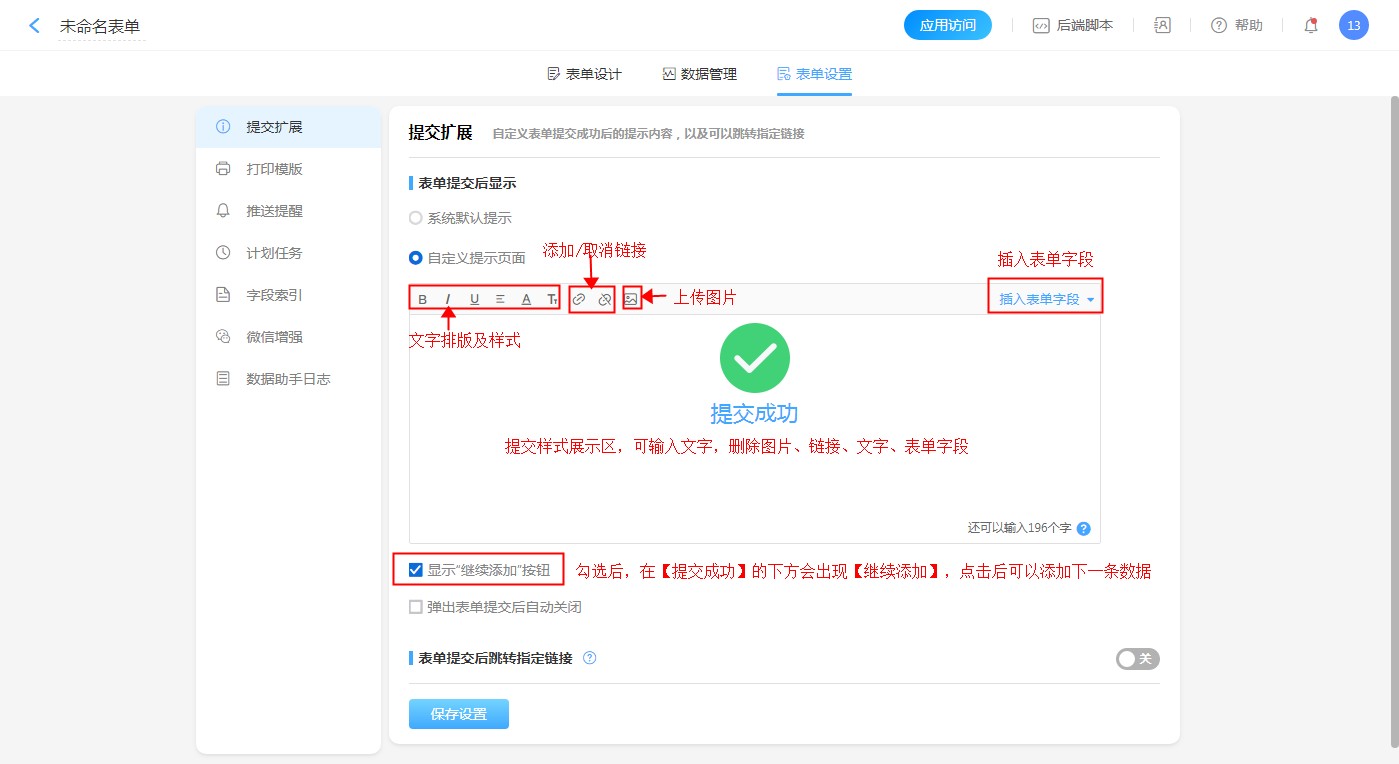Turn on the 表单提交后跳转指定链接 switch
This screenshot has height=764, width=1399.
click(x=1137, y=659)
